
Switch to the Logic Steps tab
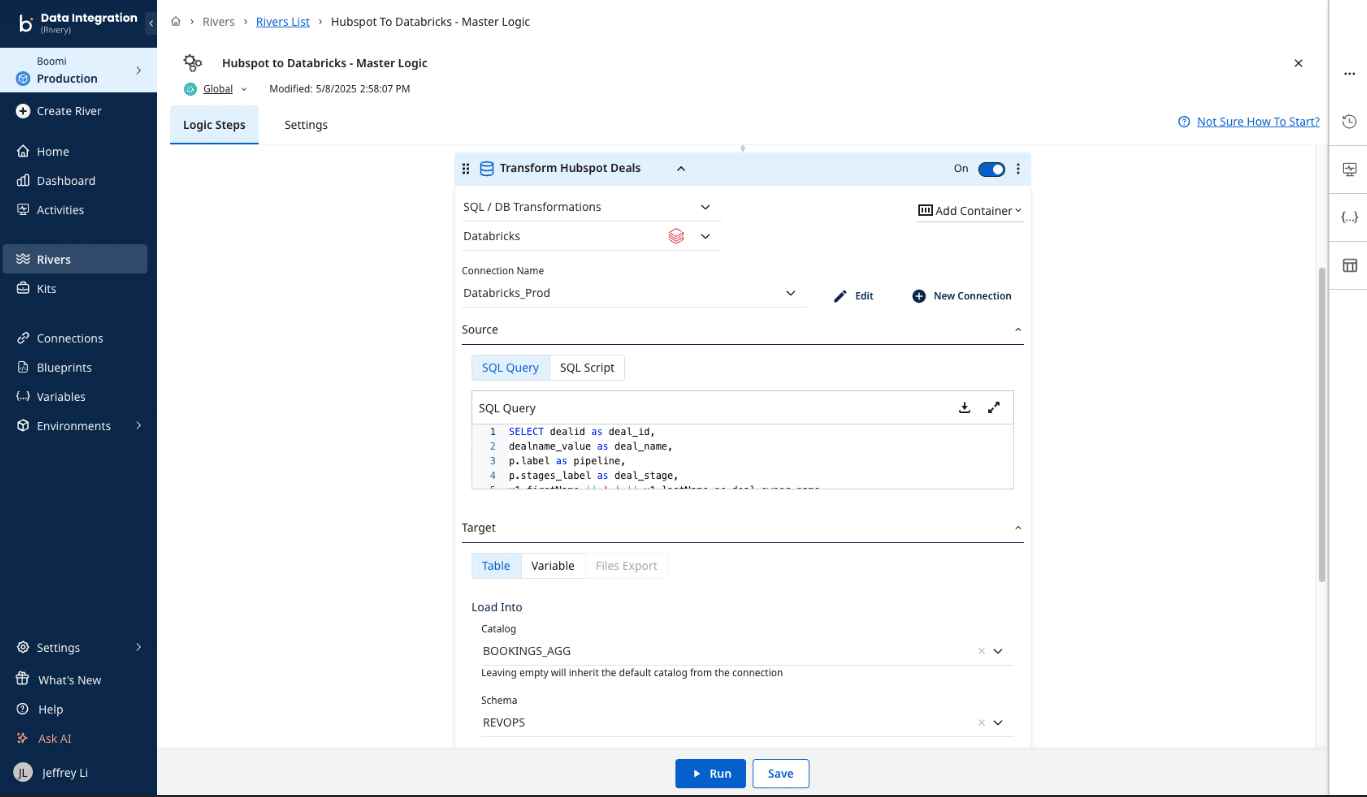[214, 125]
